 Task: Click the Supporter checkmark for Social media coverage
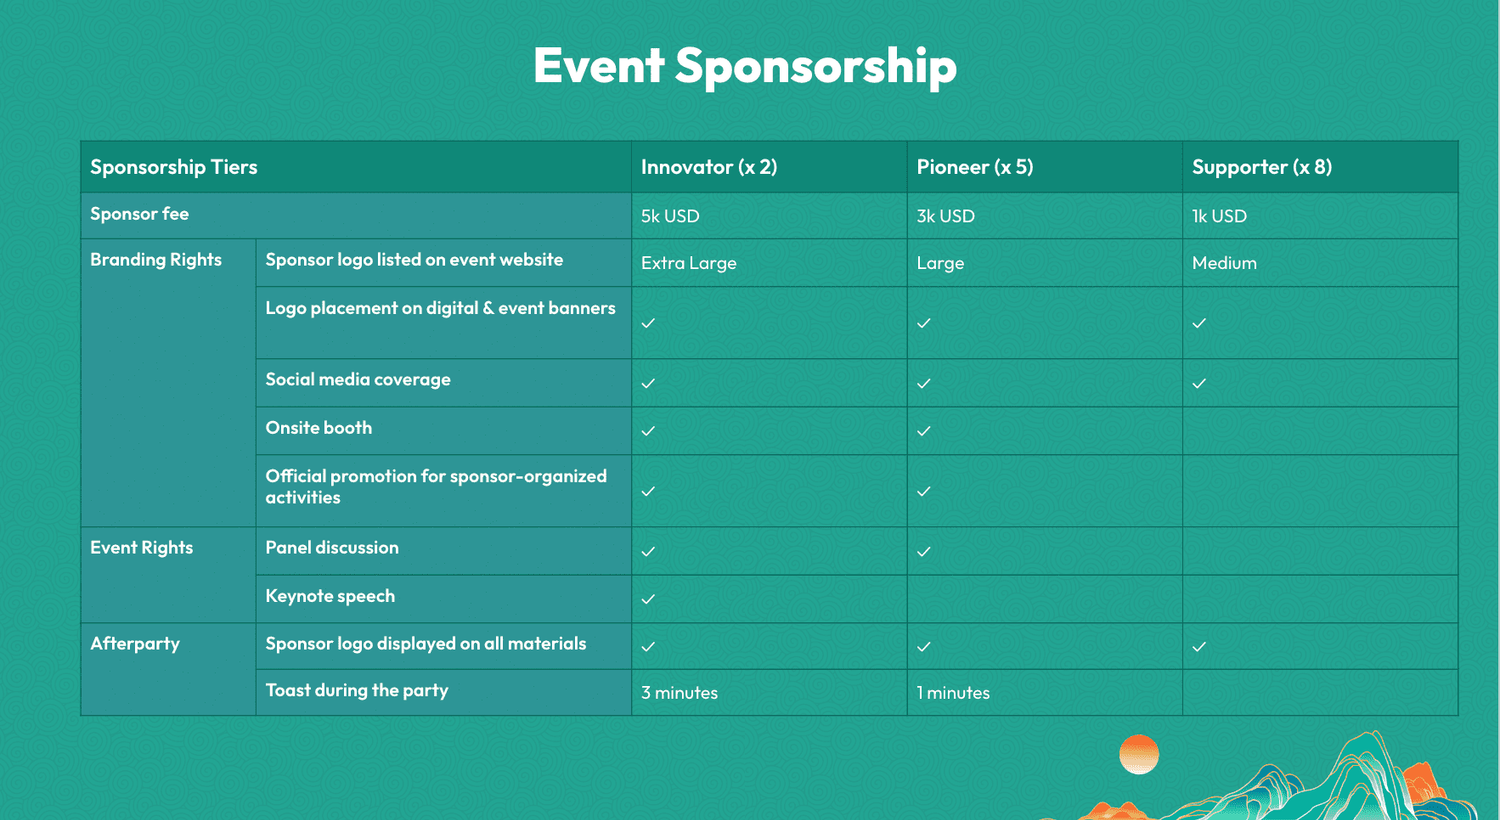tap(1199, 383)
